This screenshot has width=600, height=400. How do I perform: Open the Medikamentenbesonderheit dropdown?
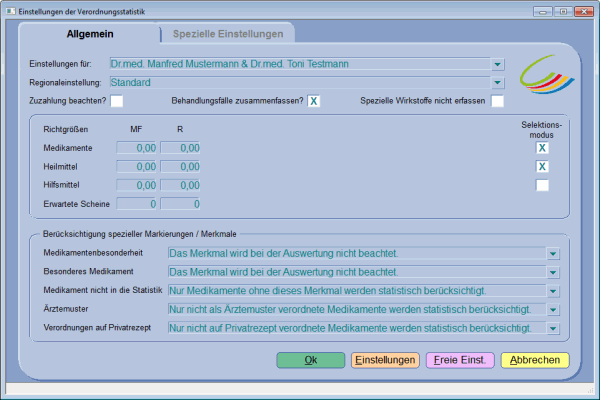552,254
